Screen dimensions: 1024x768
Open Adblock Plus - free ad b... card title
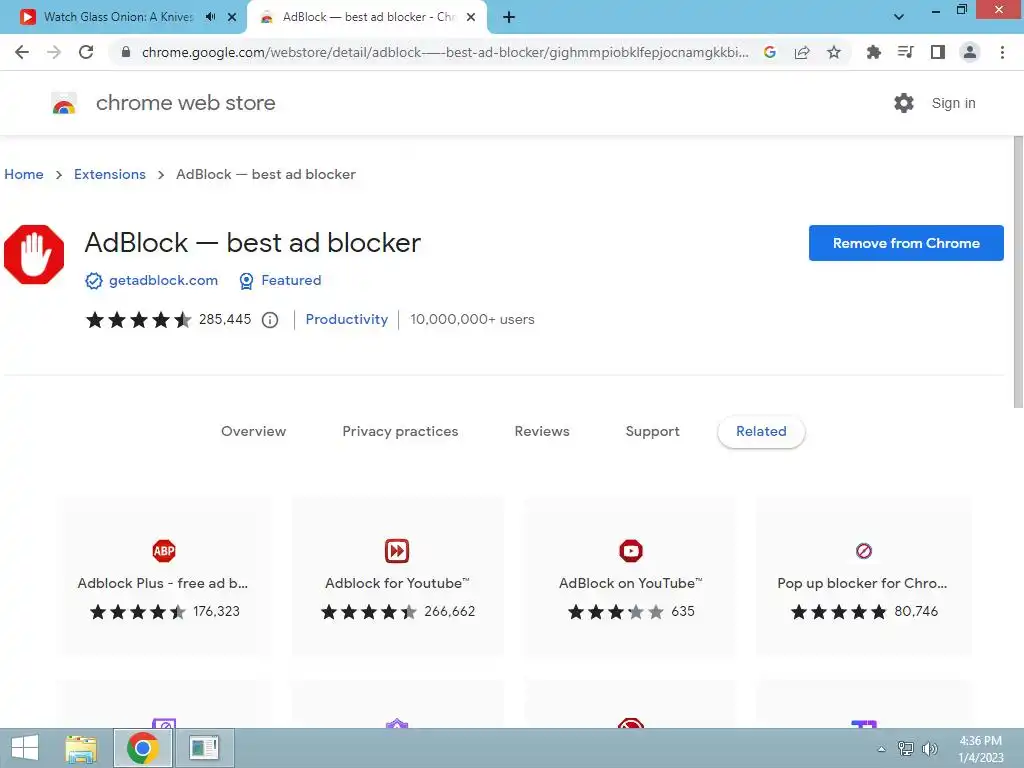pos(163,583)
